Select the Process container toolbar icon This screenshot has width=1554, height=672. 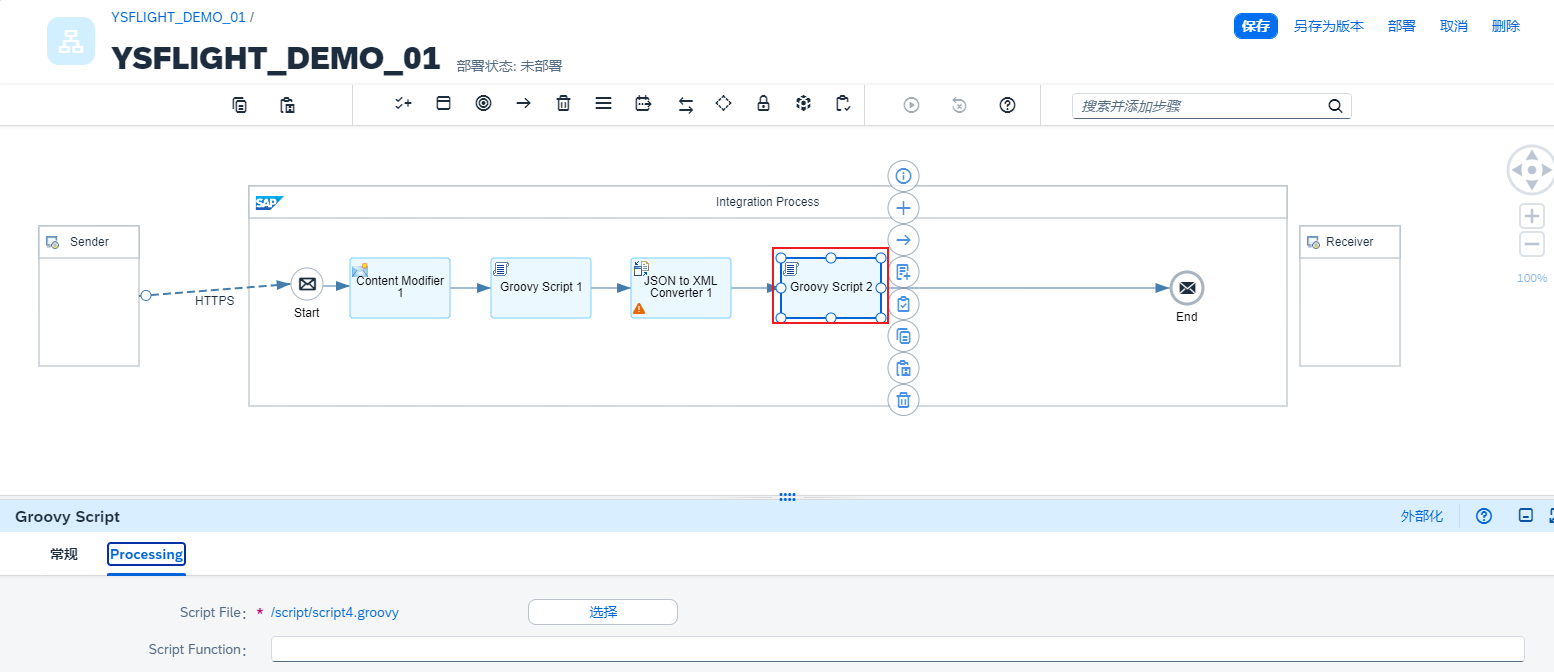[444, 104]
